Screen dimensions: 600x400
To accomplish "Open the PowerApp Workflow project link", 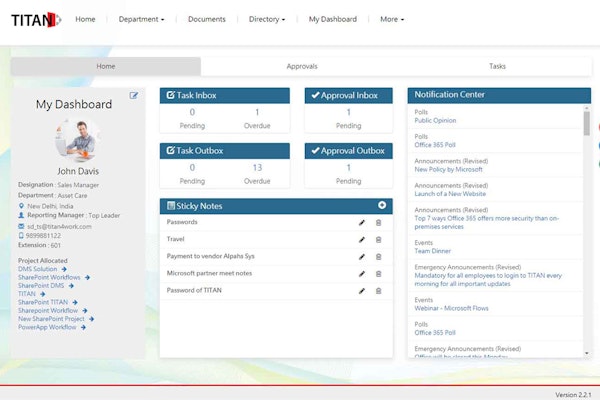I will coord(46,327).
